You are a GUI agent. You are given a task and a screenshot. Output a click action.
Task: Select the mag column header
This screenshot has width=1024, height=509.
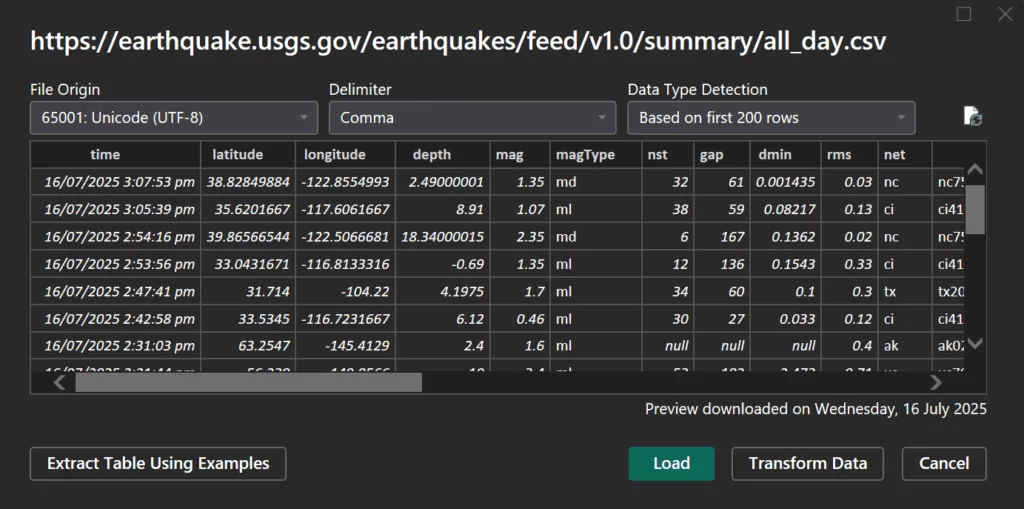(x=520, y=155)
